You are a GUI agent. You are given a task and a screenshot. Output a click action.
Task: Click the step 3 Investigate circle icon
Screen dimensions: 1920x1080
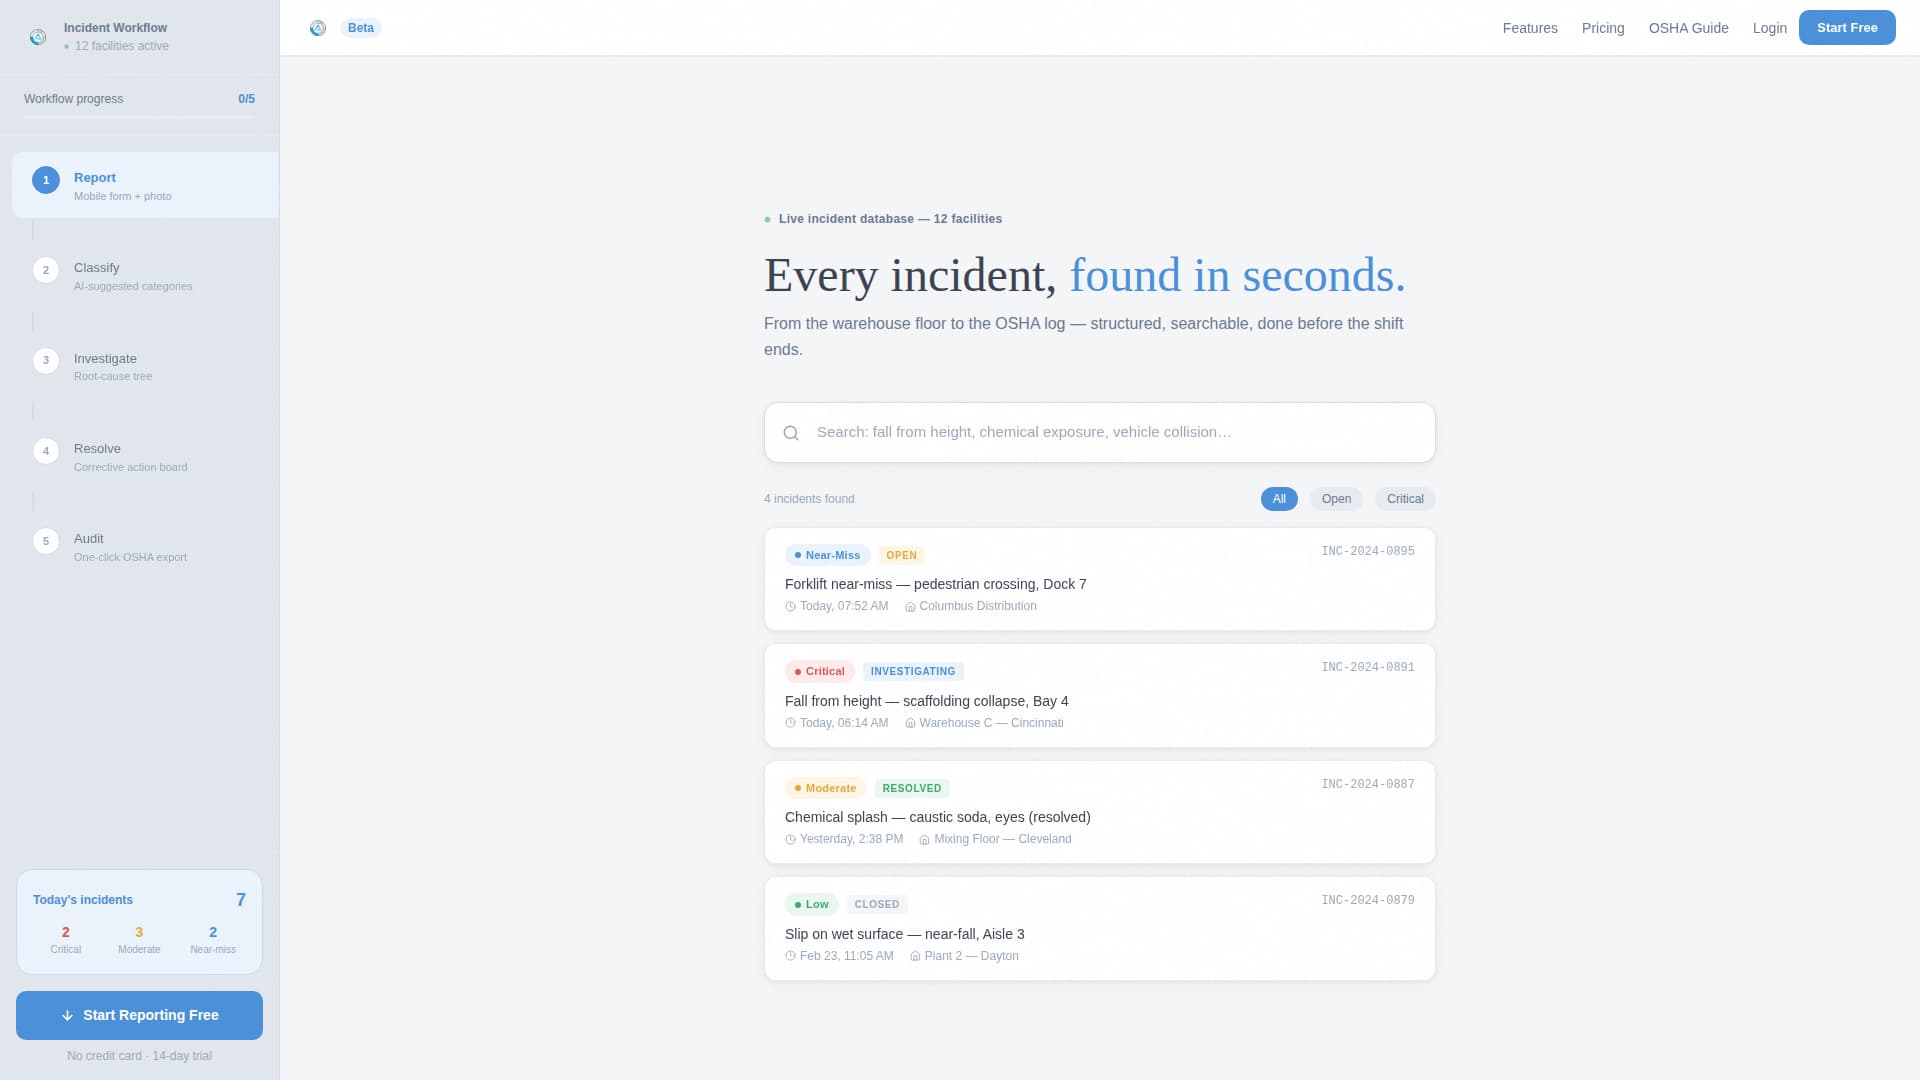(x=46, y=360)
